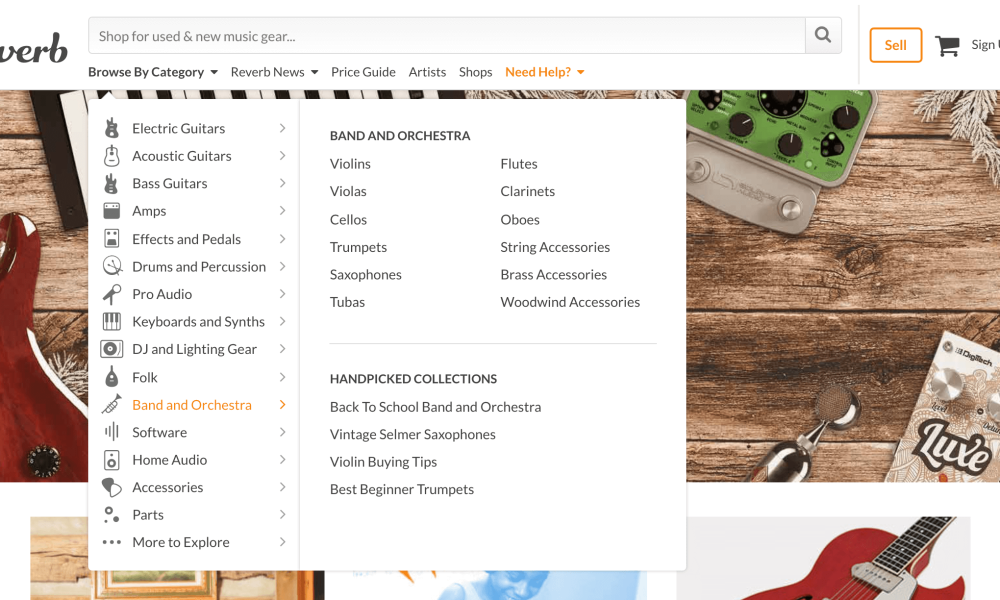Expand the Parts submenu chevron

pos(283,515)
